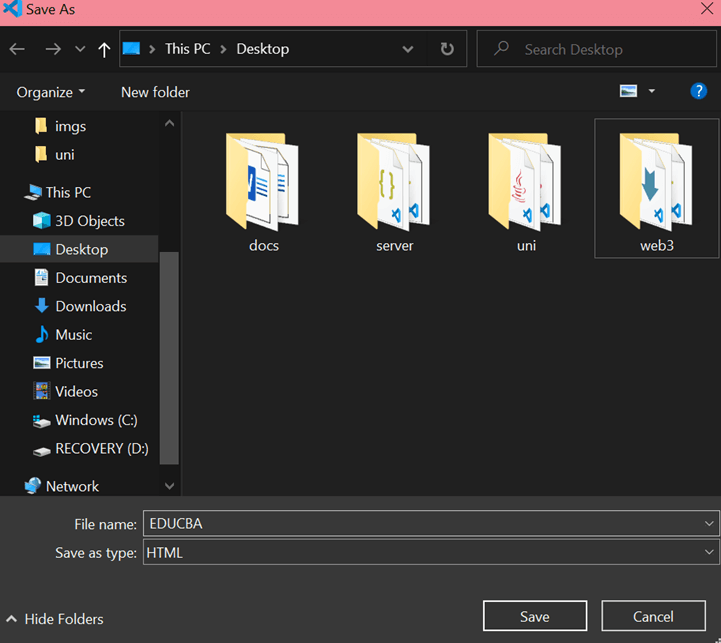Open Downloads in the sidebar

click(80, 306)
